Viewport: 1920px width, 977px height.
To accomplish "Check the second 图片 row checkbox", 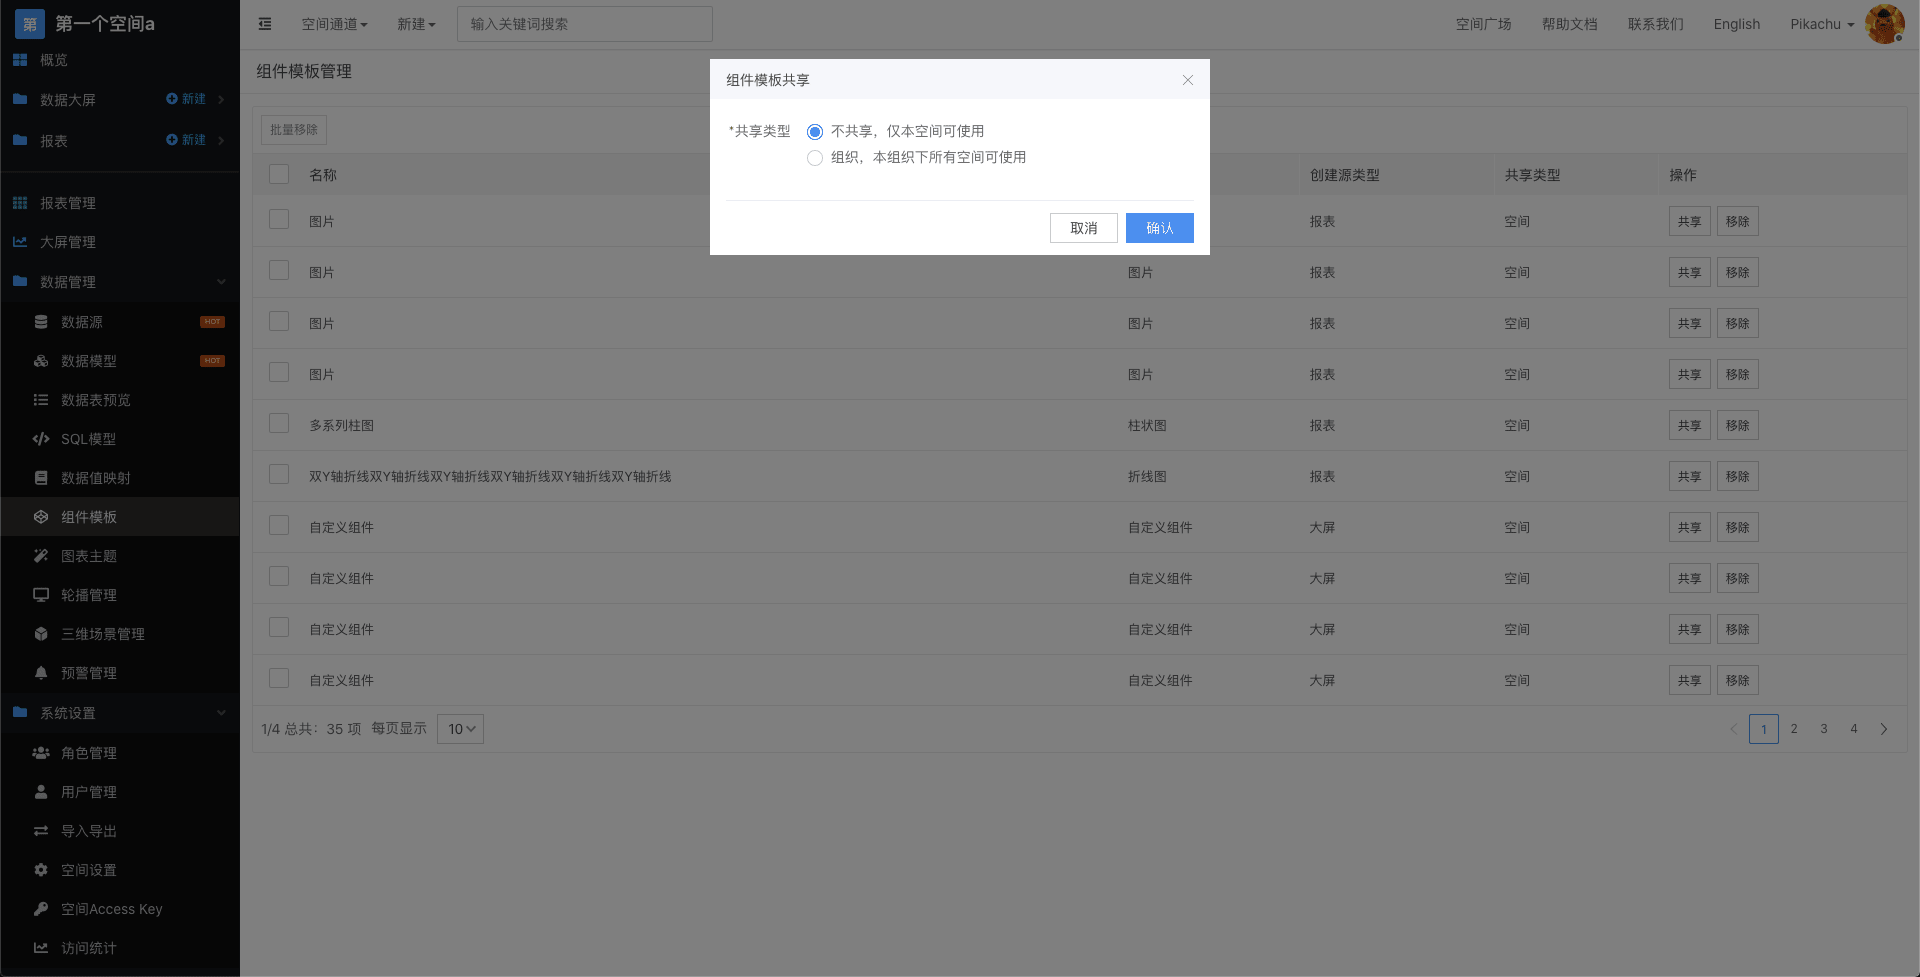I will click(x=279, y=270).
